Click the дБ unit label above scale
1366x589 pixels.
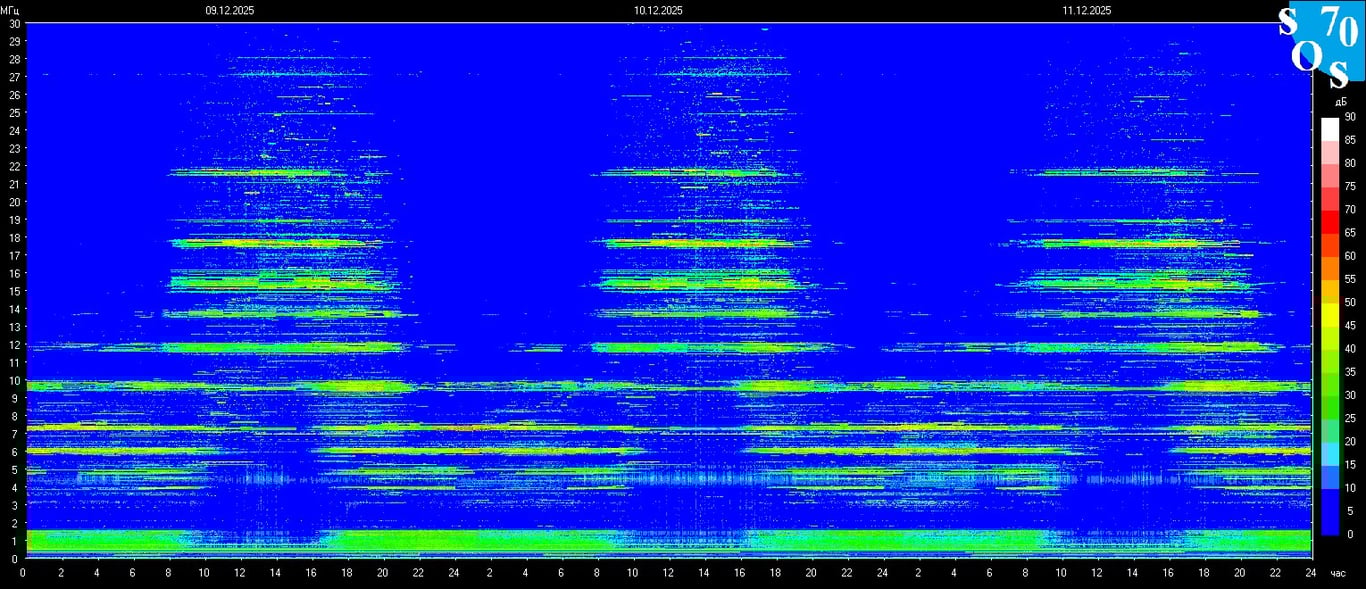click(x=1339, y=102)
